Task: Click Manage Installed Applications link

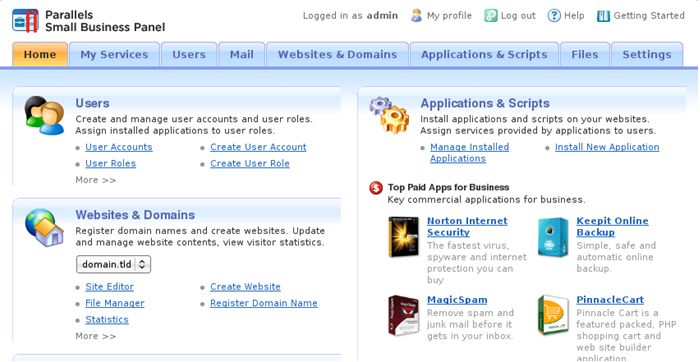Action: tap(470, 153)
